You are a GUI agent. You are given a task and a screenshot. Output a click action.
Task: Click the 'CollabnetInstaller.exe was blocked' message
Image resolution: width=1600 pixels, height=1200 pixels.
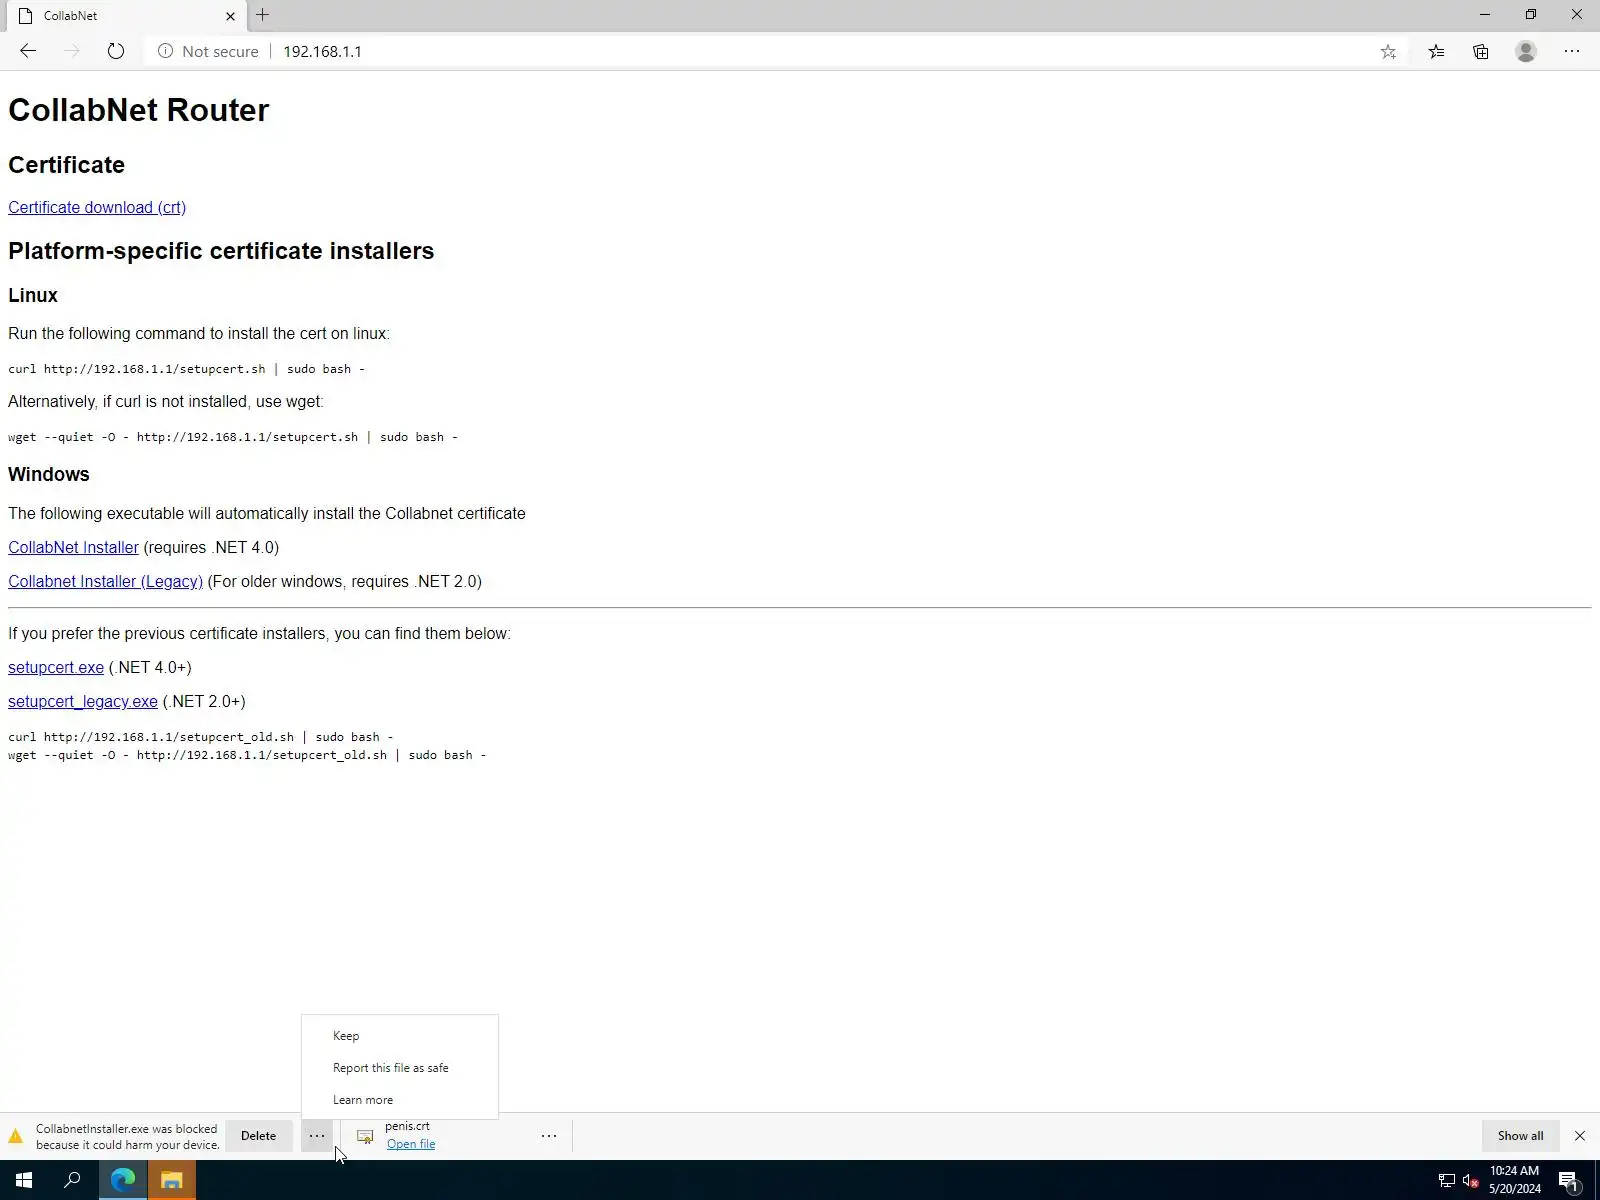127,1136
